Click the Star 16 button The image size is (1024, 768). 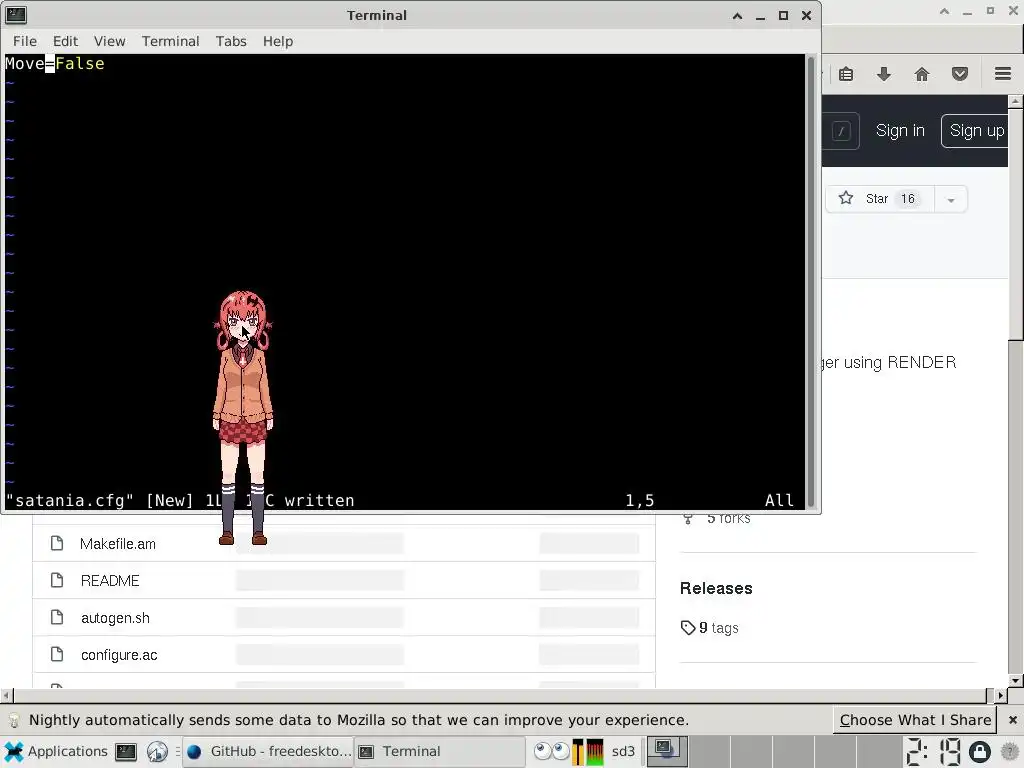880,199
